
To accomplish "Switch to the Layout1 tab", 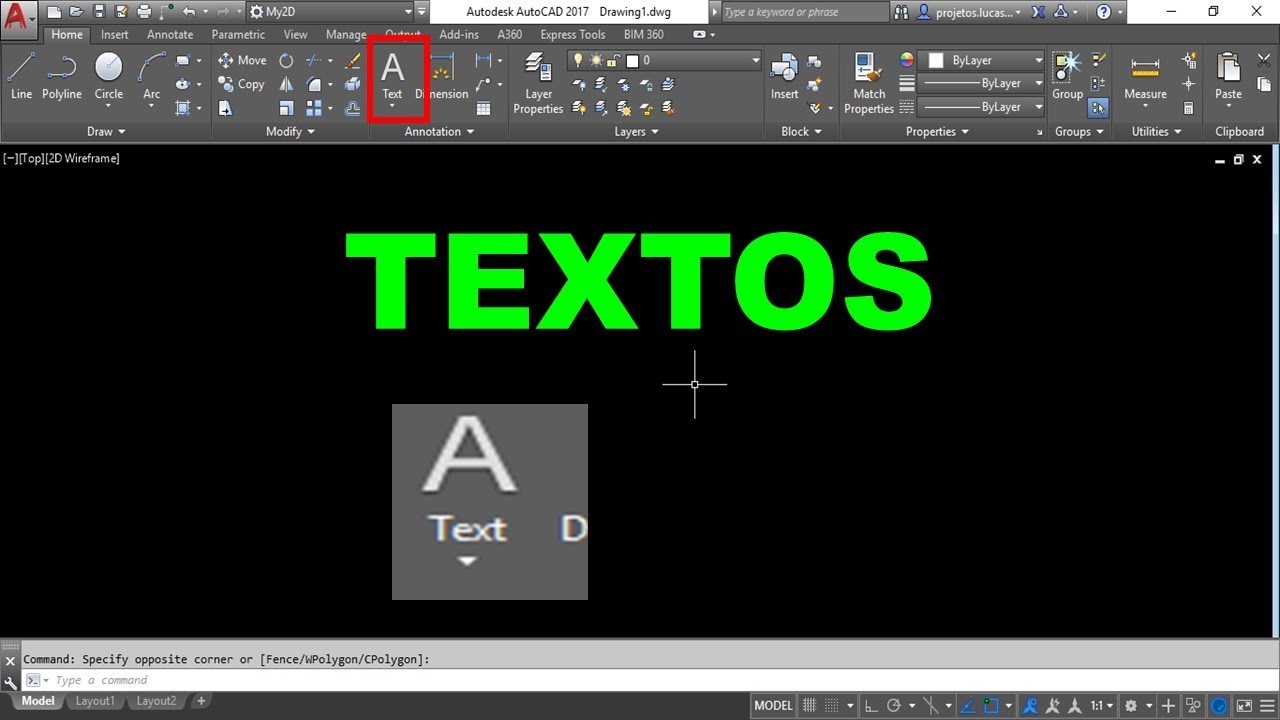I will [x=95, y=701].
